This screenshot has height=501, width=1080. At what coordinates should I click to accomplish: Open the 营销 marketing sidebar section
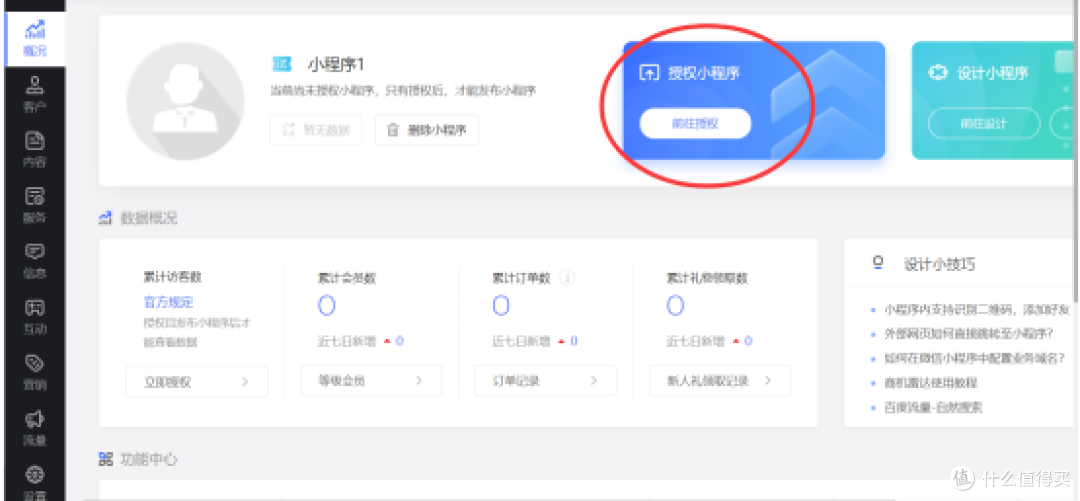point(35,372)
